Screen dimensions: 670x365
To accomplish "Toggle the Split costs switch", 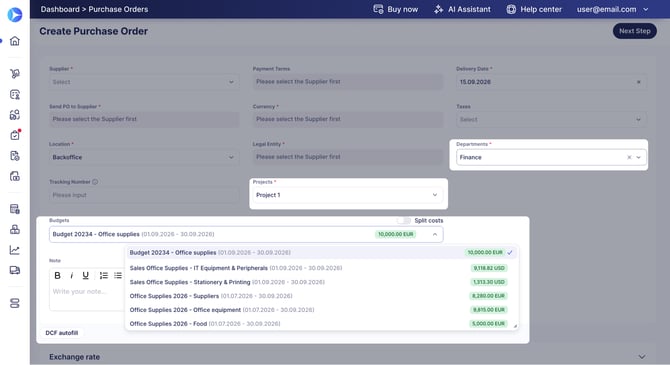I will click(403, 221).
